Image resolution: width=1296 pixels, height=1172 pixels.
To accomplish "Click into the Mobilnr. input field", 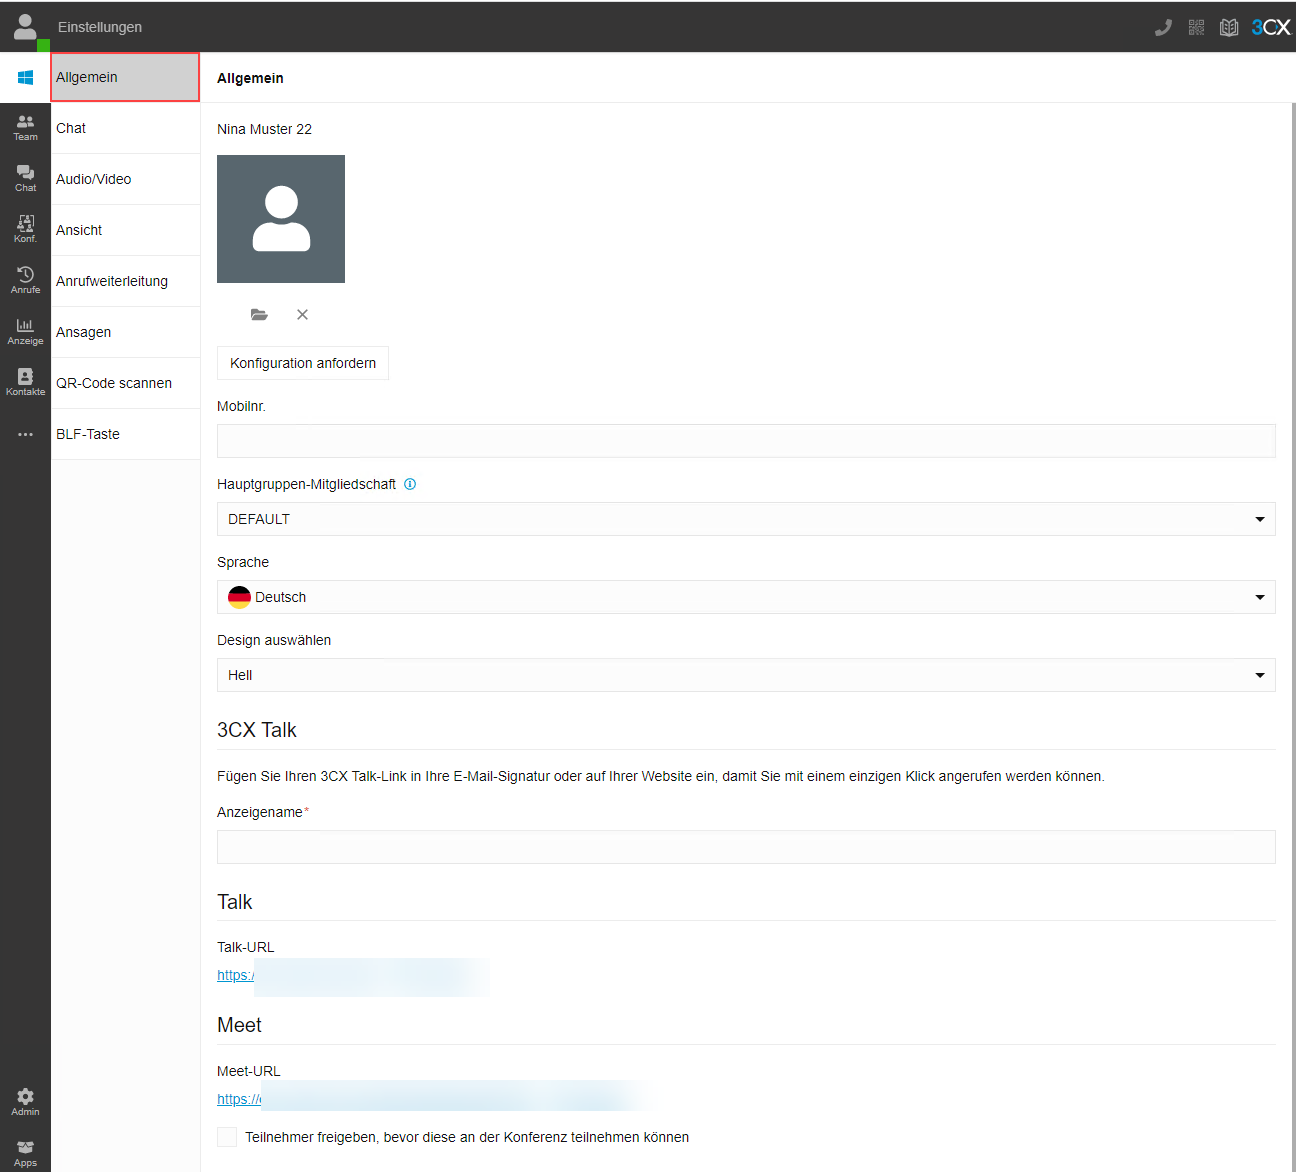I will [x=746, y=441].
